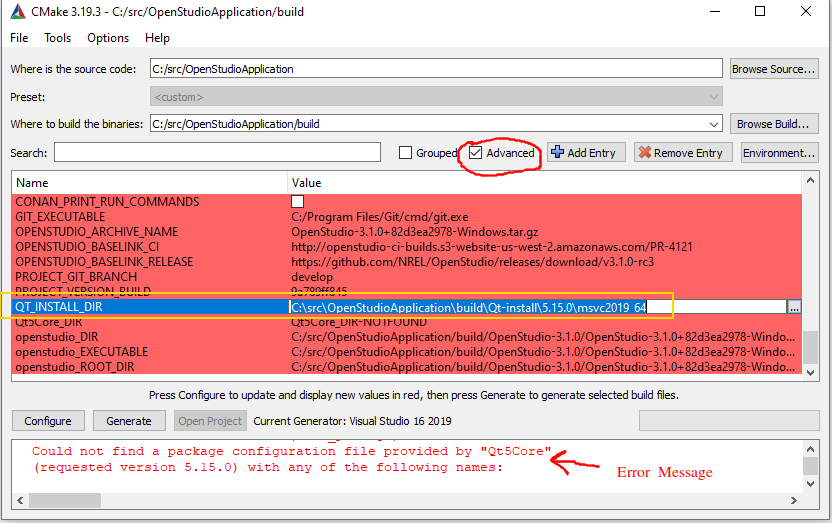Click the Browse Build button
832x523 pixels.
774,124
